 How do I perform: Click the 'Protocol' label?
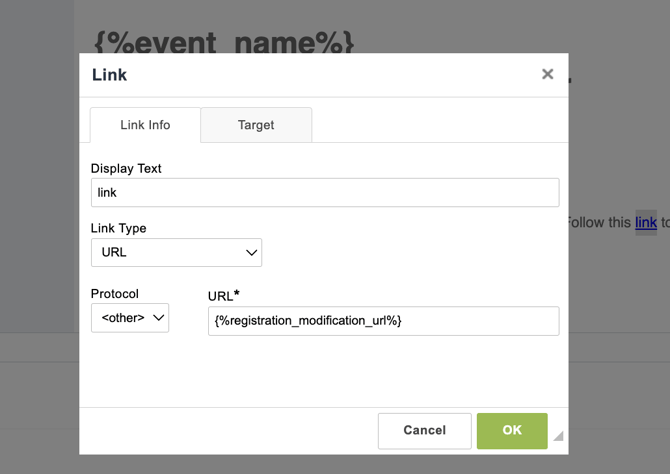tap(115, 294)
